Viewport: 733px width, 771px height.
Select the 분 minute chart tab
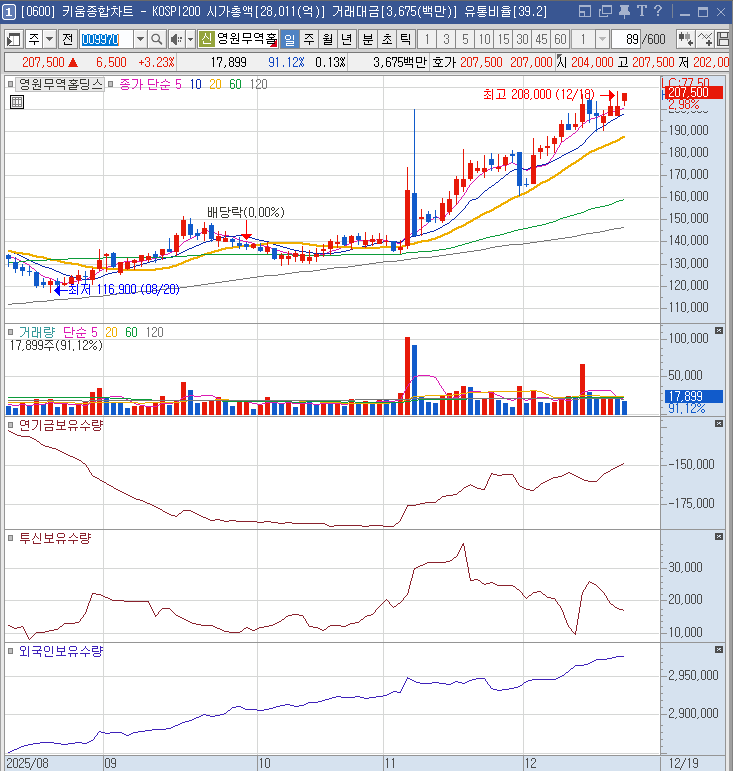pyautogui.click(x=367, y=39)
